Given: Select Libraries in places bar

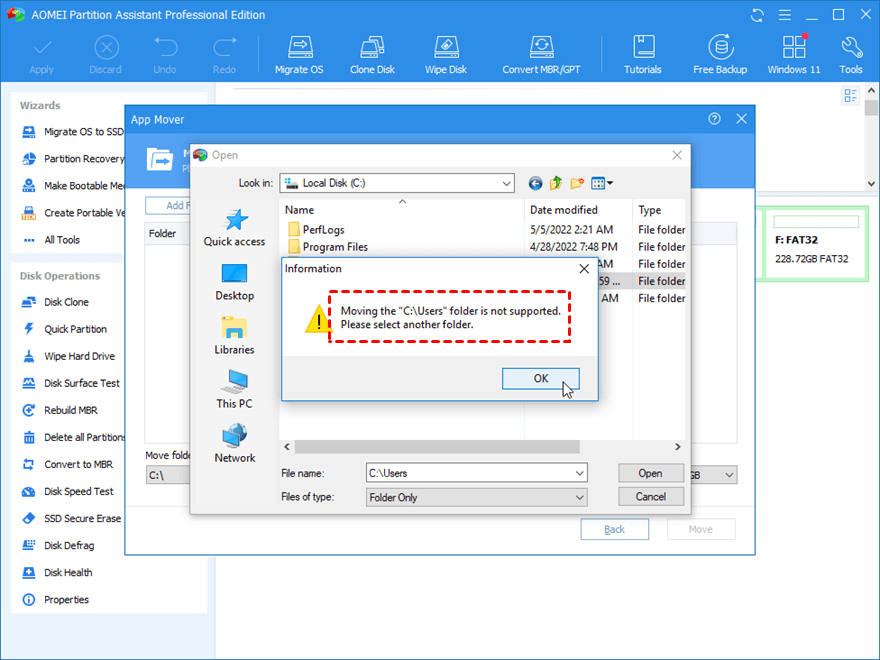Looking at the screenshot, I should click(x=235, y=336).
